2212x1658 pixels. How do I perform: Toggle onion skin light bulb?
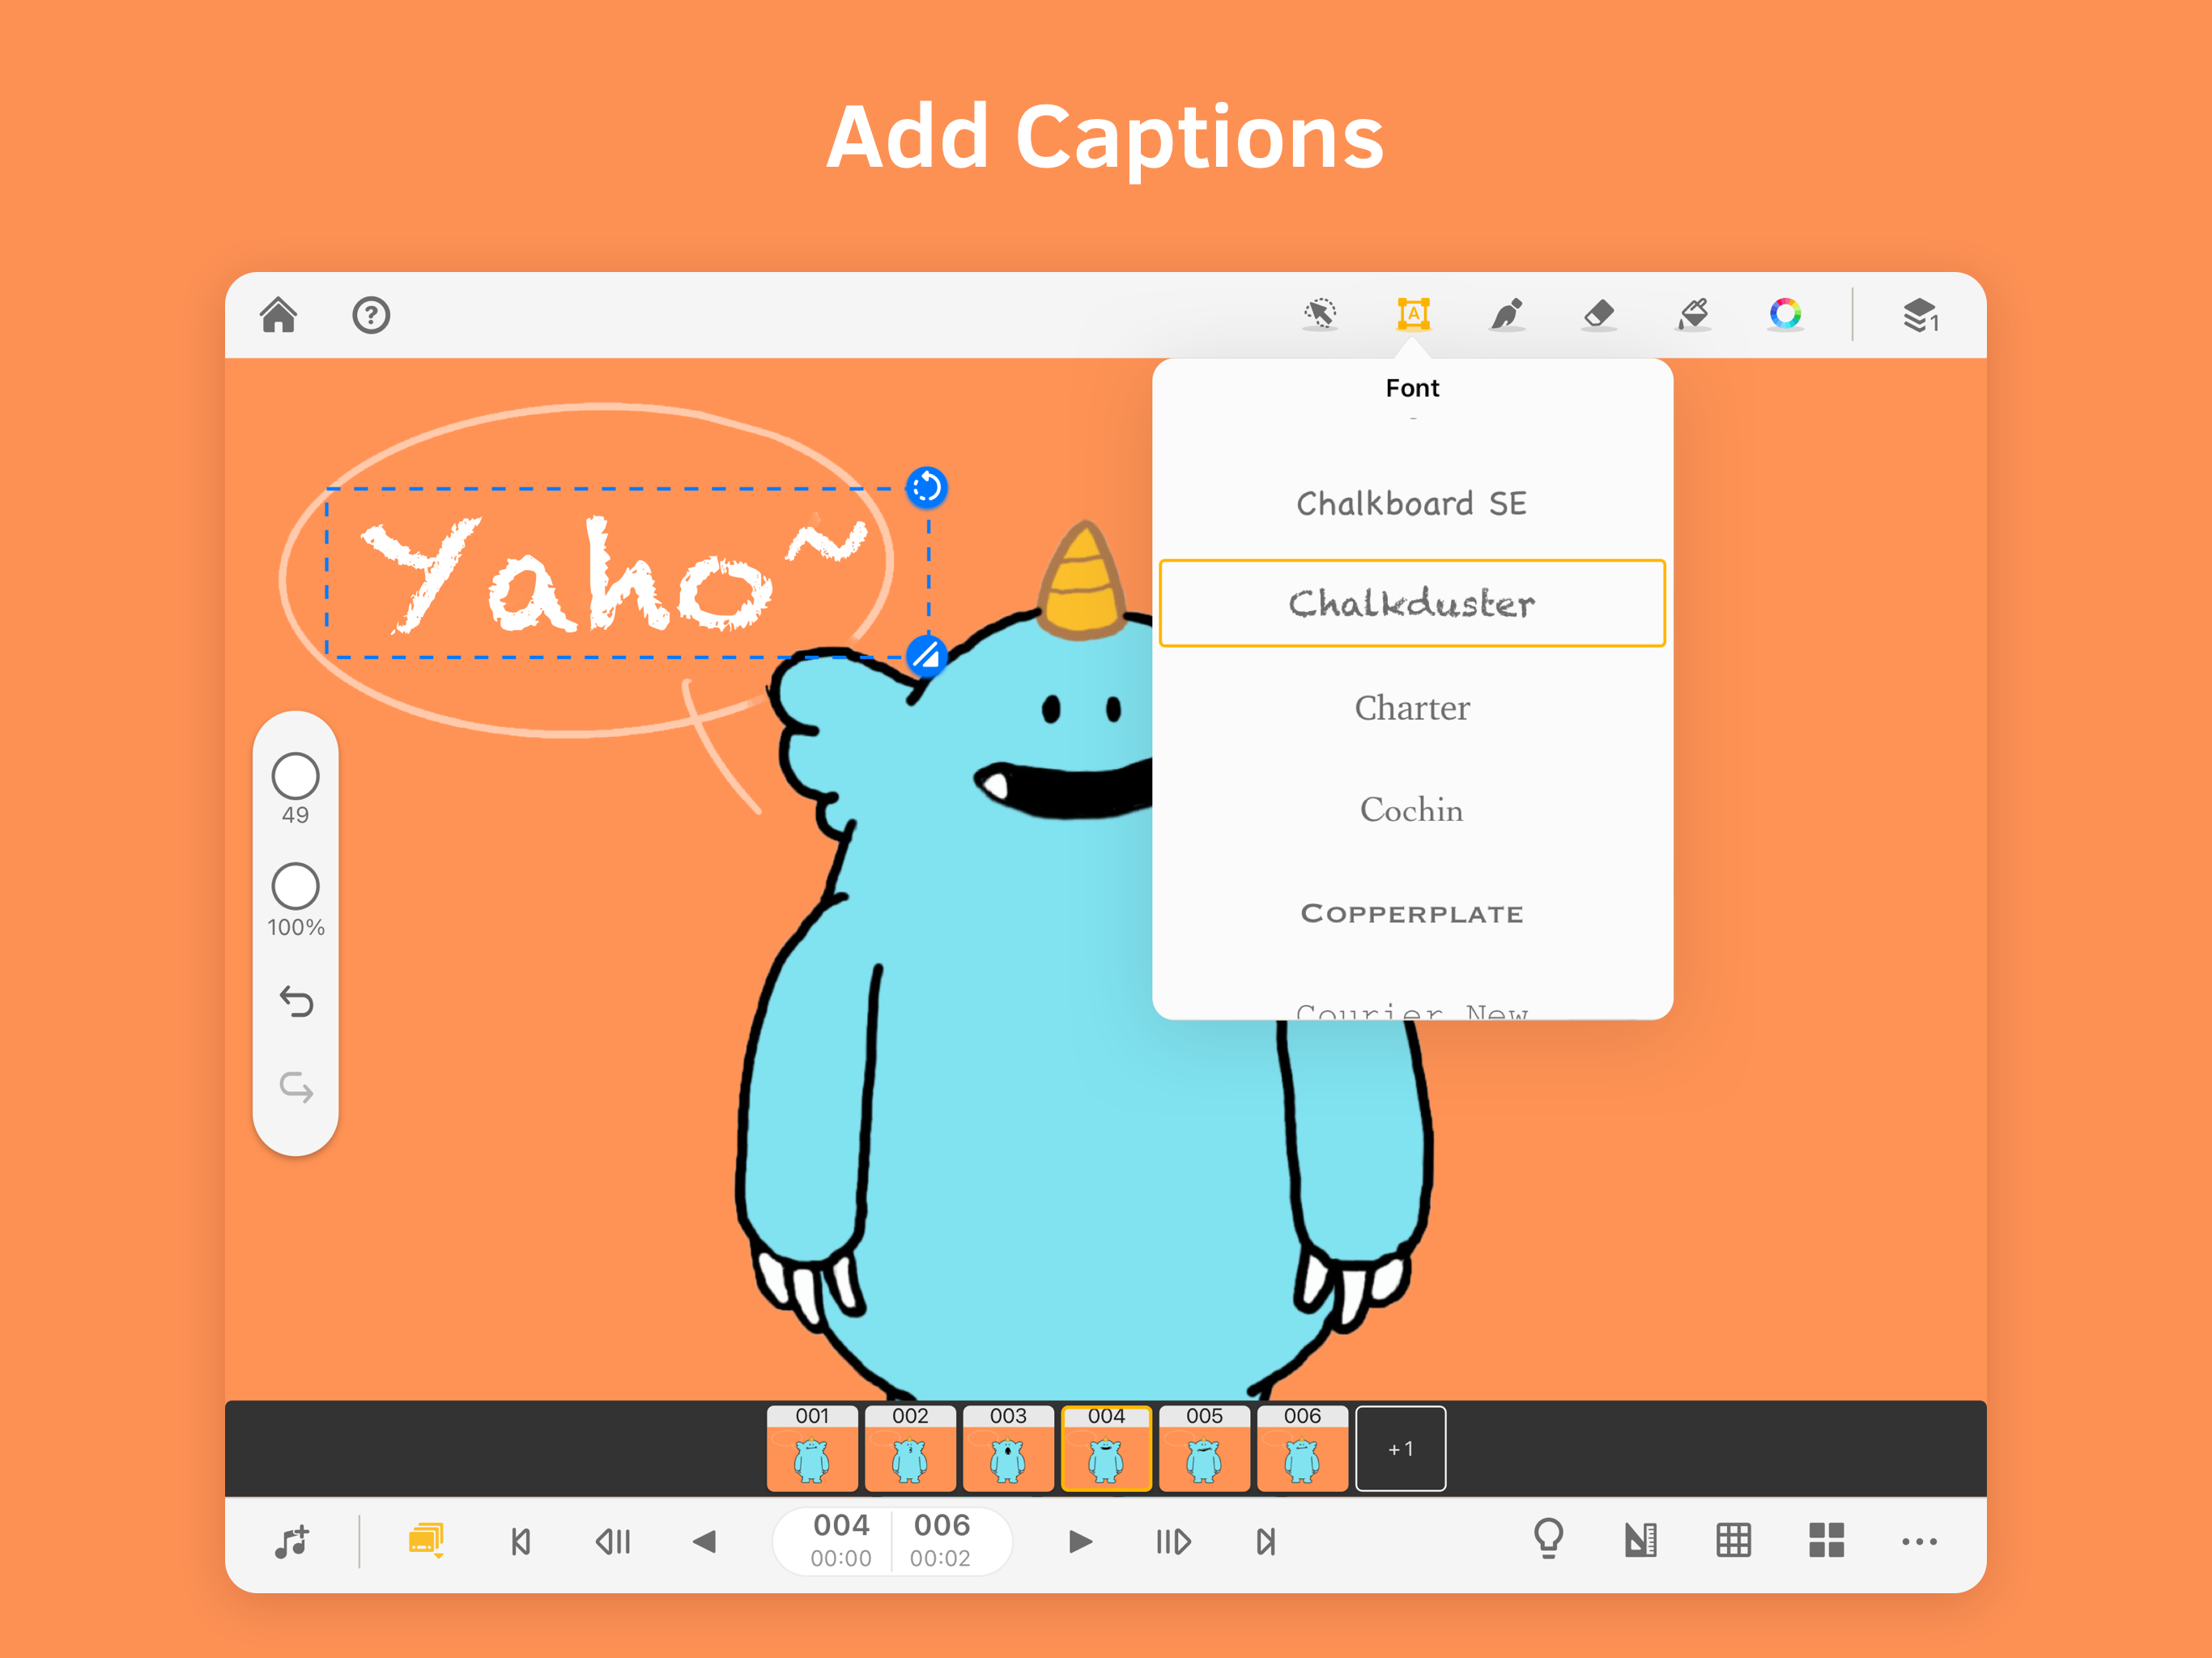[x=1548, y=1540]
